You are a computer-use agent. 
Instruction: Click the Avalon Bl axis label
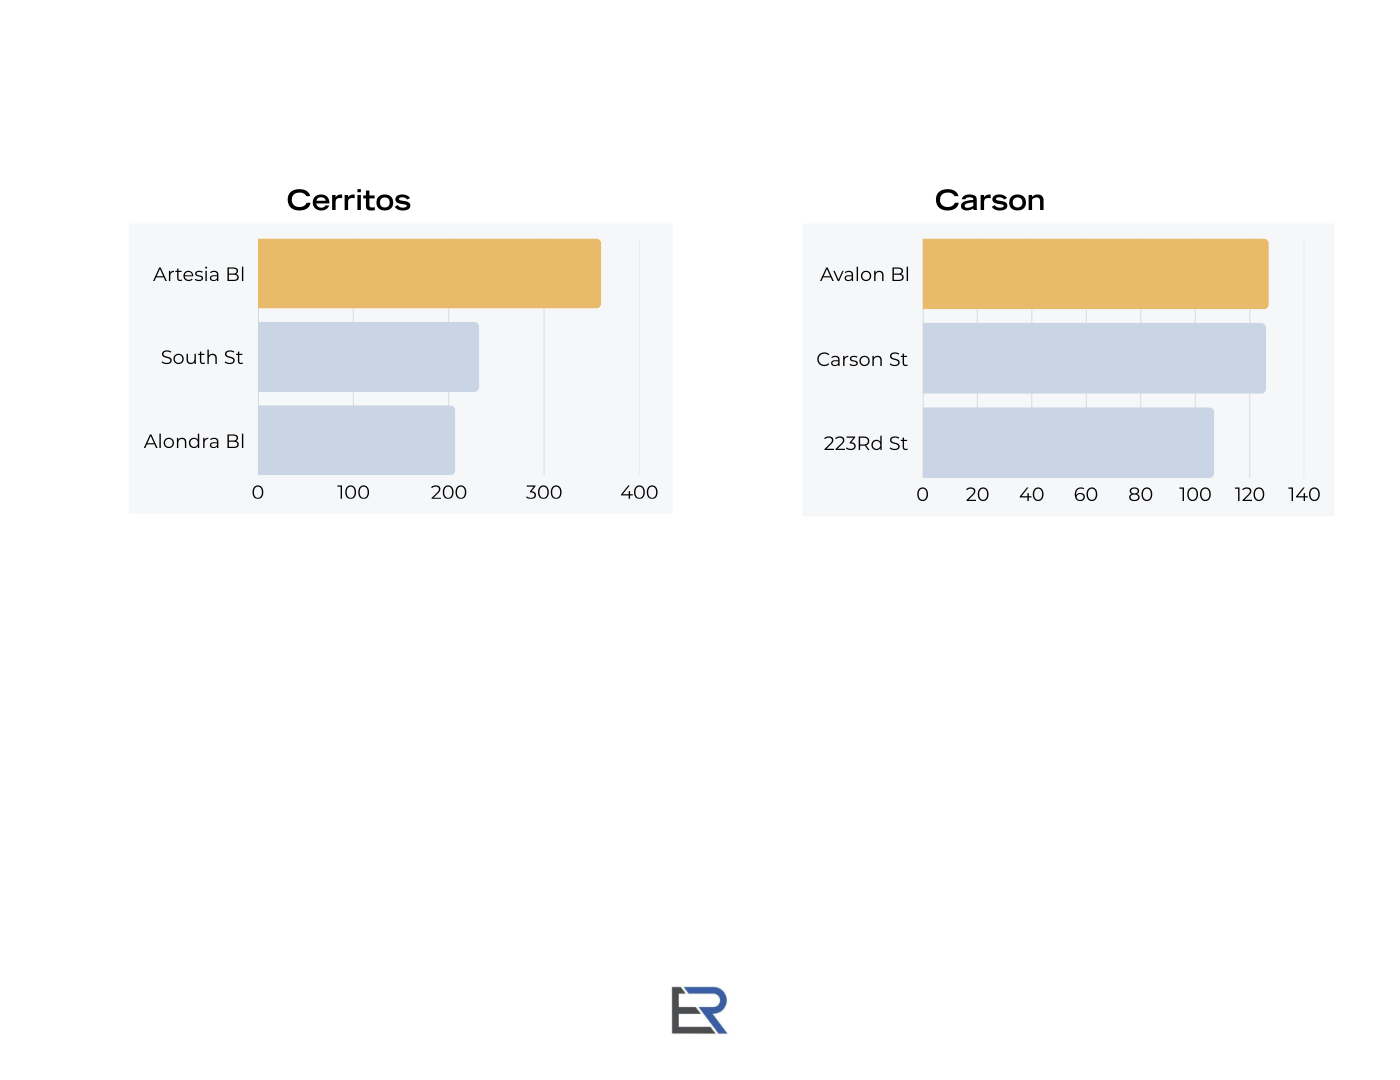point(865,274)
